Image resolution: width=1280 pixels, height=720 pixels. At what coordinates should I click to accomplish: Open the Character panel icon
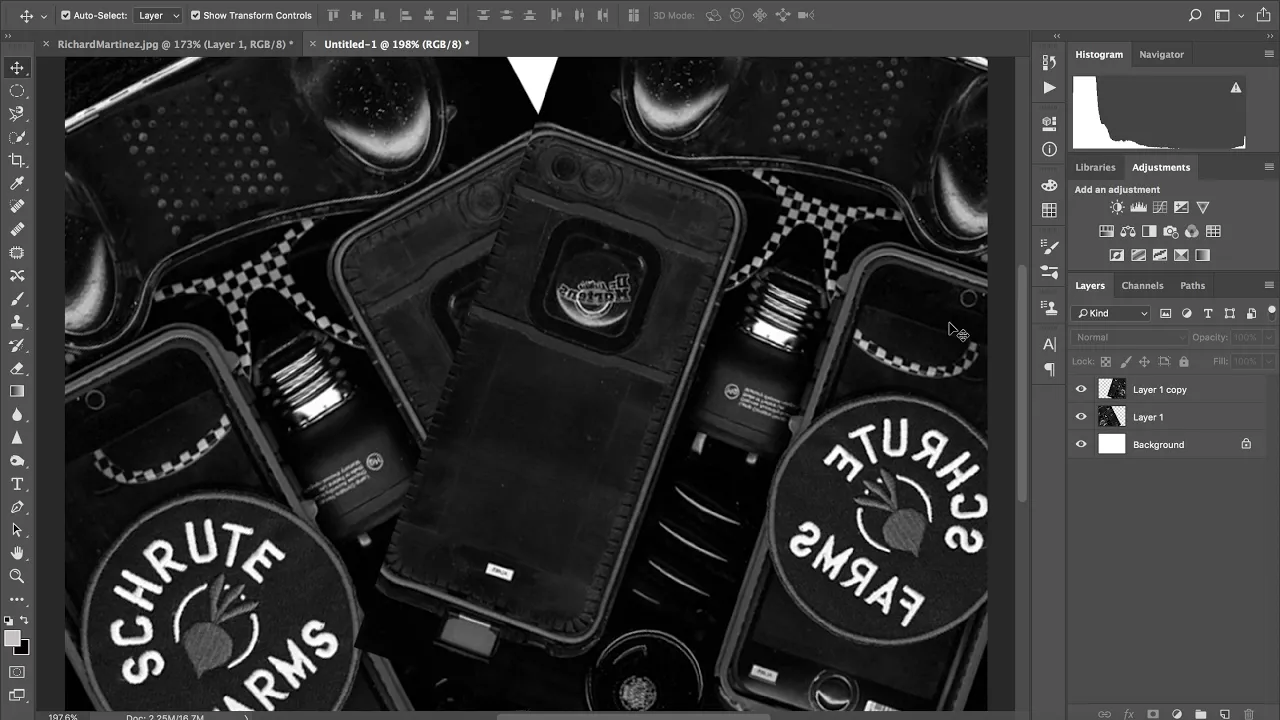pos(1049,344)
